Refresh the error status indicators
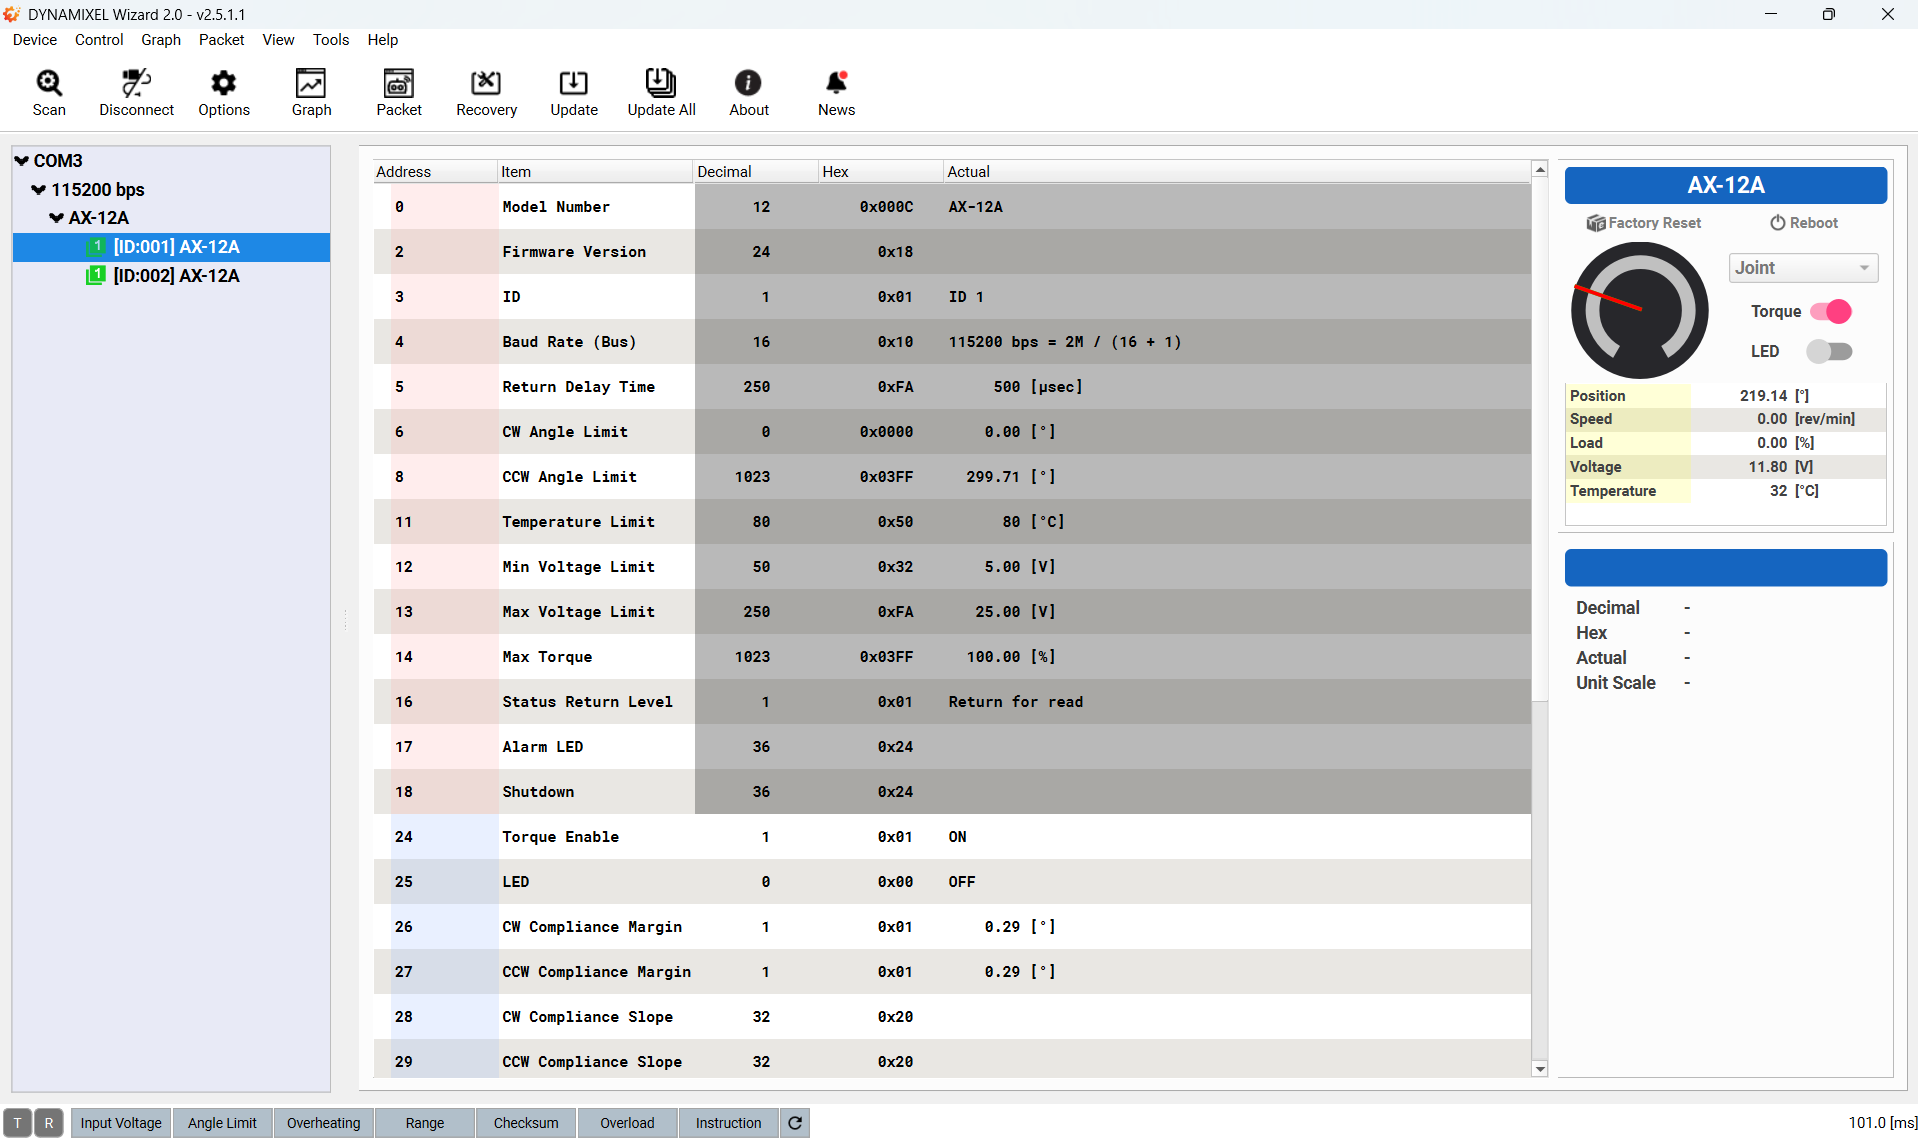The height and width of the screenshot is (1140, 1918). point(795,1123)
